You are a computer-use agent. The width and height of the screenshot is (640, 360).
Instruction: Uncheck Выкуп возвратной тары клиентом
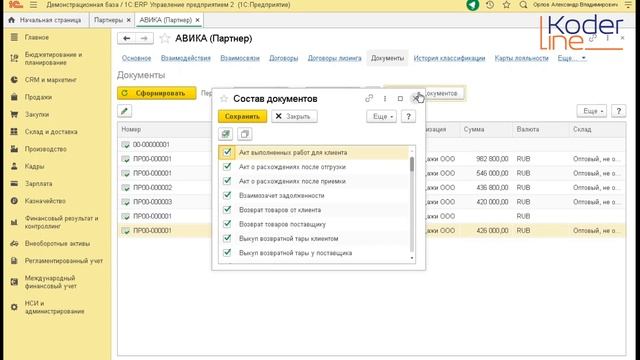click(227, 238)
